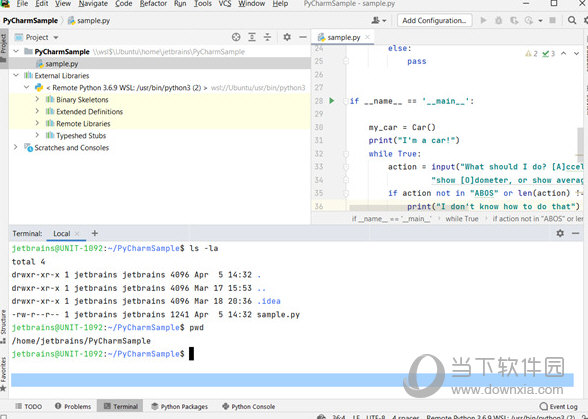Open Project panel gear options
This screenshot has width=588, height=419.
[x=287, y=37]
